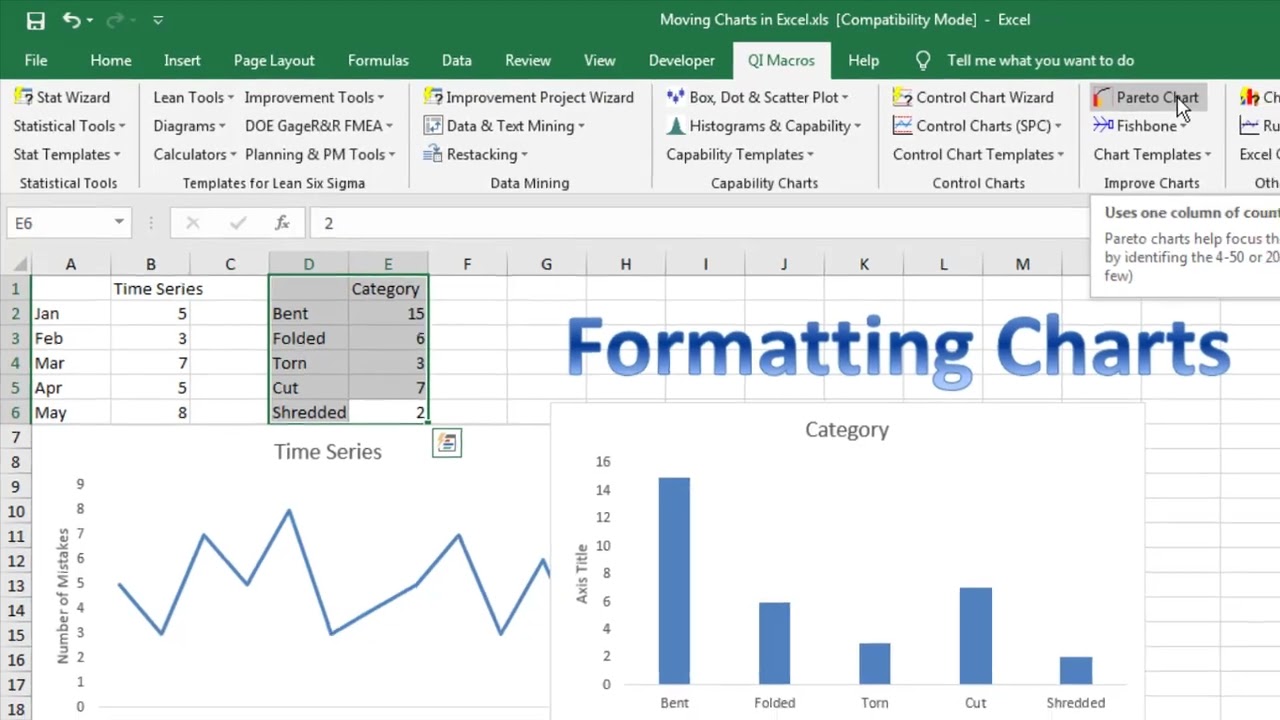
Task: Open Data & Text Mining menu
Action: [x=504, y=126]
